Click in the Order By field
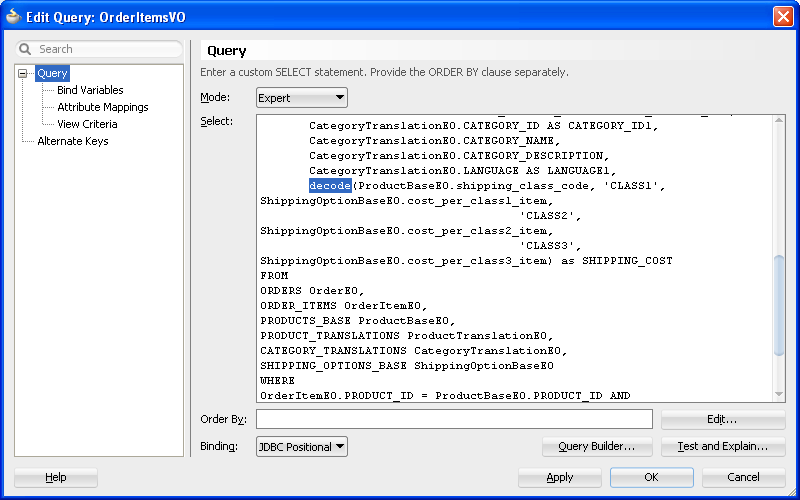 [x=454, y=419]
